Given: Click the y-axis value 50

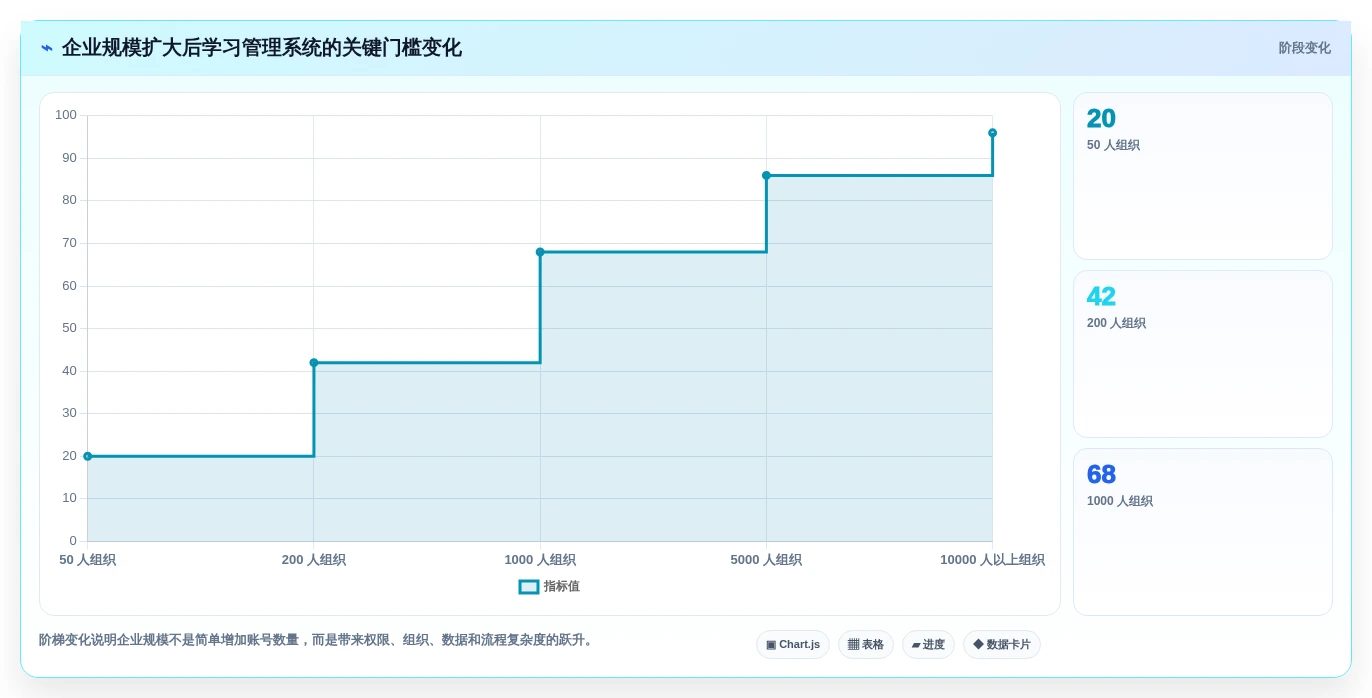Looking at the screenshot, I should (x=69, y=328).
